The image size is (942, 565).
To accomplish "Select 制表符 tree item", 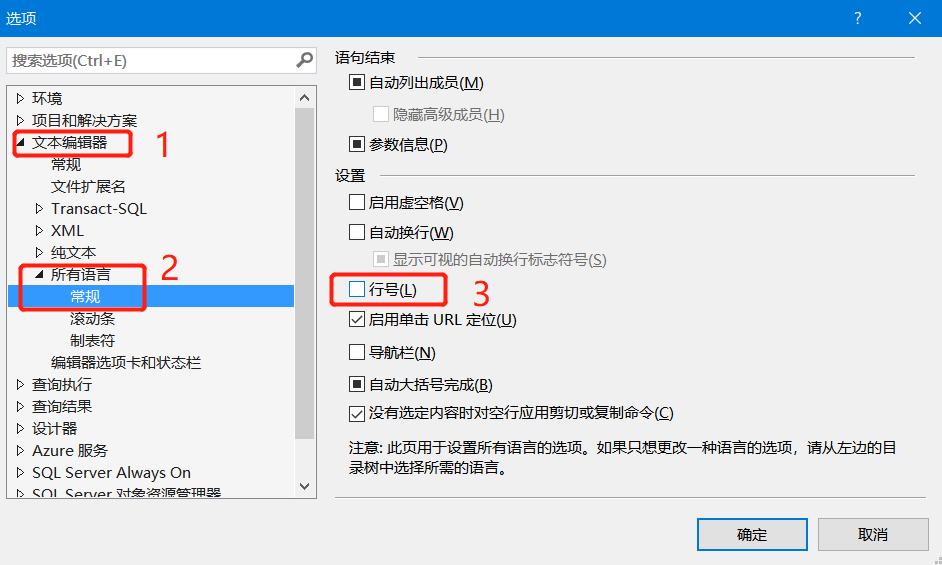I will pos(92,340).
